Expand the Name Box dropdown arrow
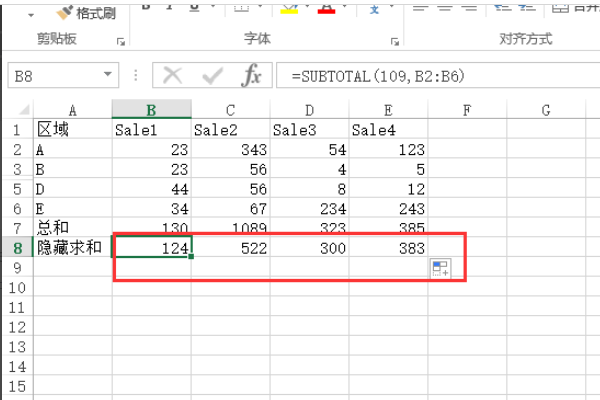 point(108,76)
